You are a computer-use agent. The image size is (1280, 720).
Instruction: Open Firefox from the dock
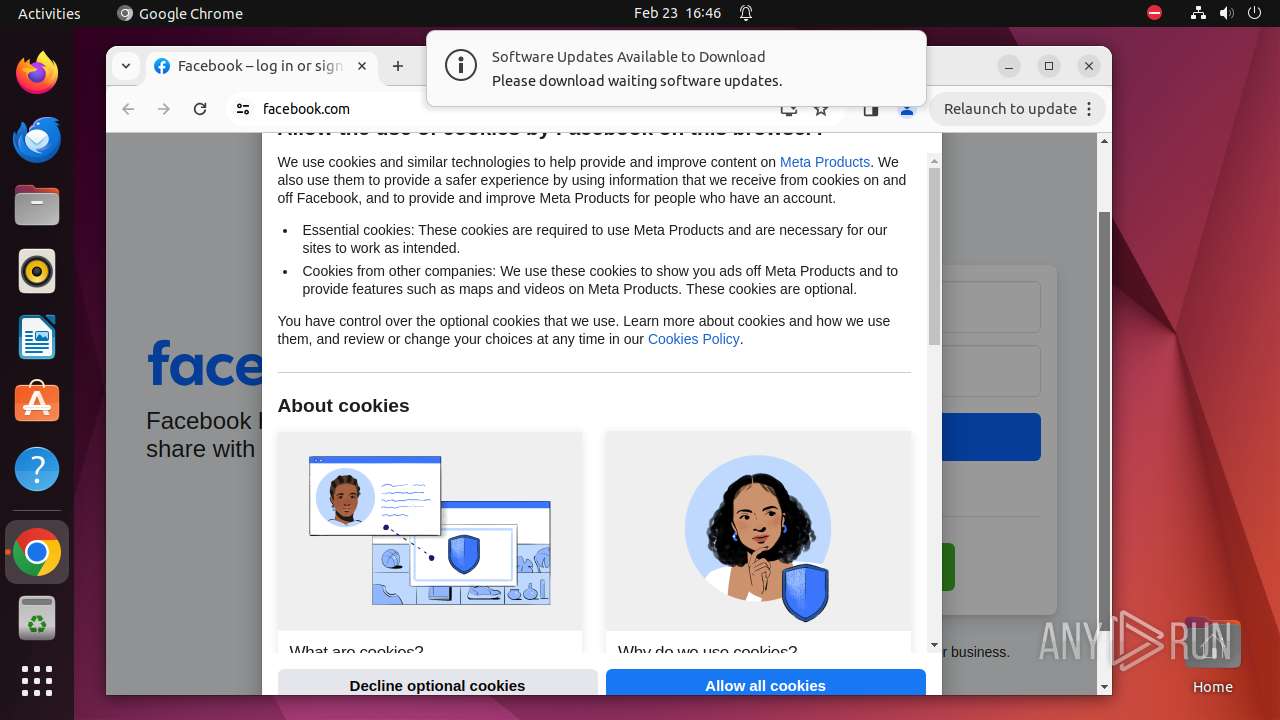37,73
